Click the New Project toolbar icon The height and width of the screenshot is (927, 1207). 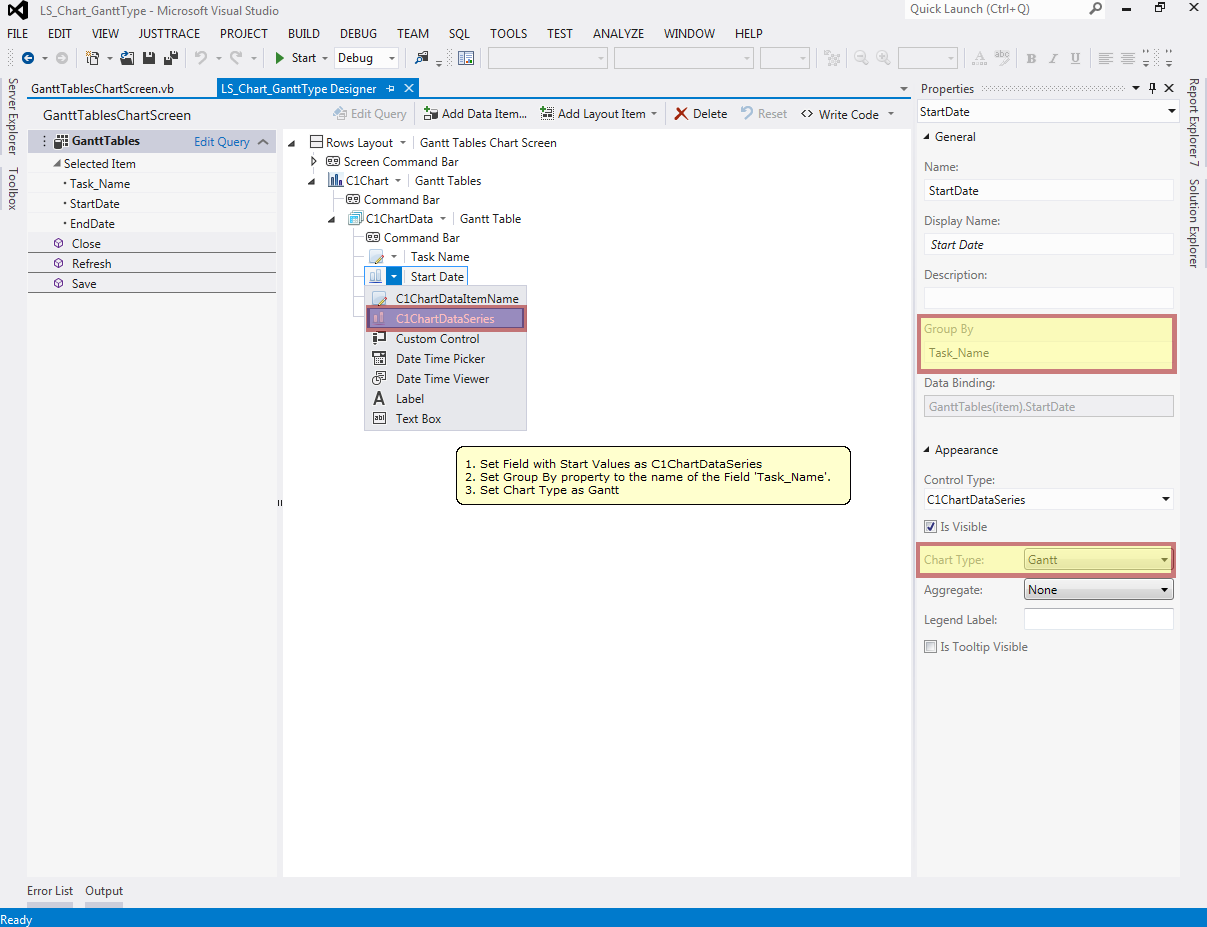[92, 58]
